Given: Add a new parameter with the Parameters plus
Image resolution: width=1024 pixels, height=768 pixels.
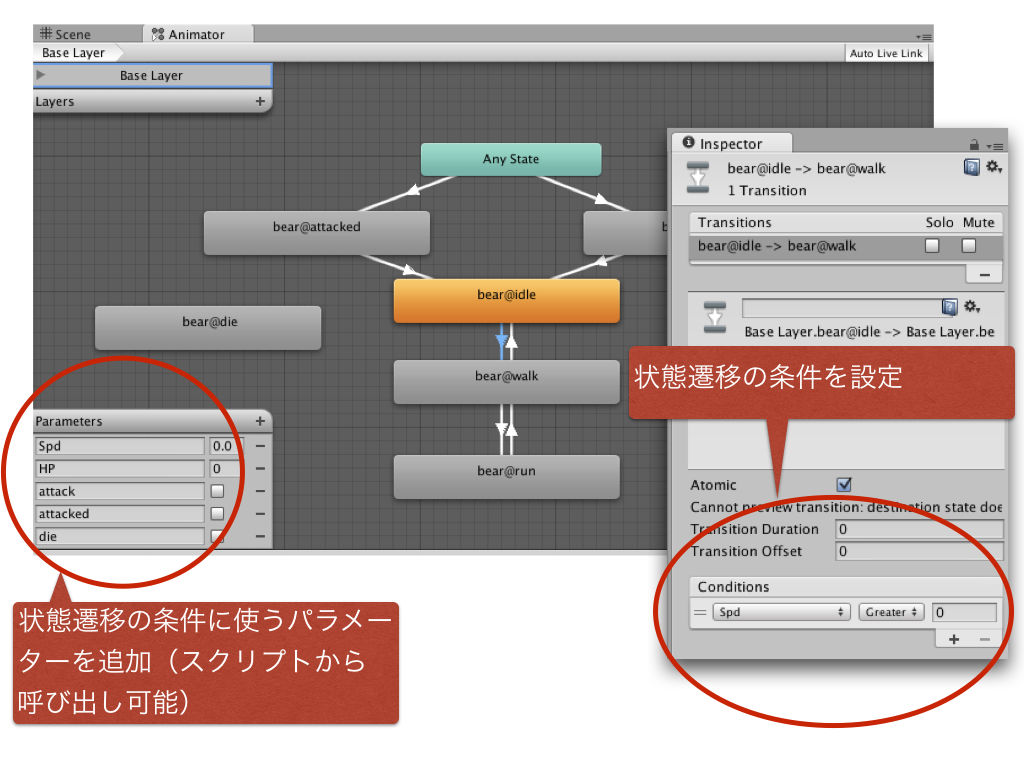Looking at the screenshot, I should click(x=260, y=421).
